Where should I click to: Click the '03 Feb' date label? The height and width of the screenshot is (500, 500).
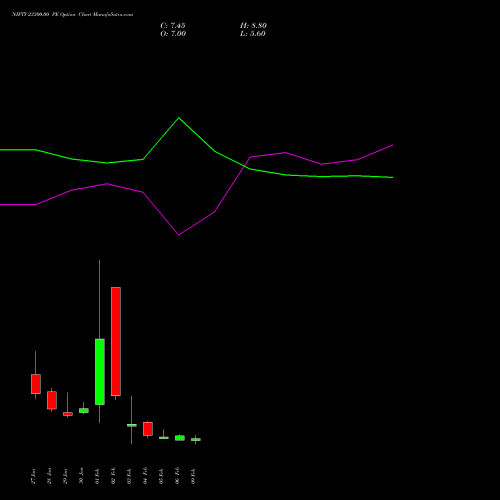[x=129, y=476]
